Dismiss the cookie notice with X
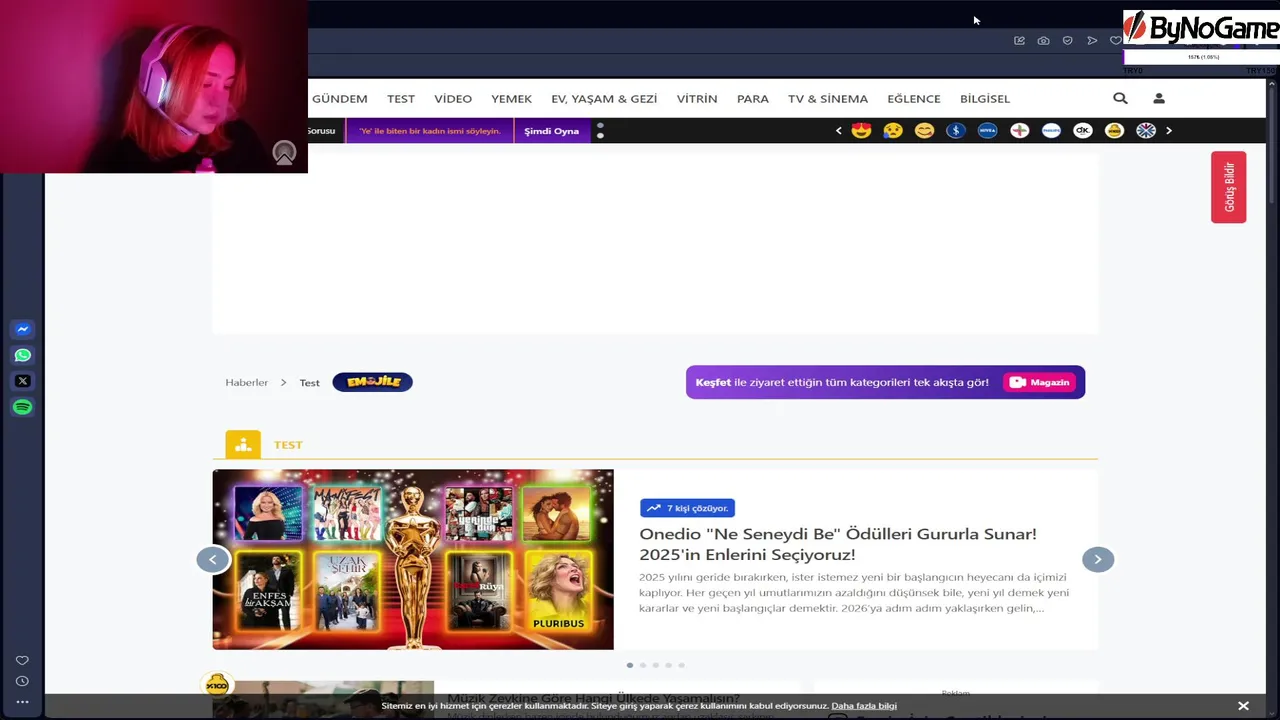Viewport: 1280px width, 720px height. click(x=1243, y=706)
